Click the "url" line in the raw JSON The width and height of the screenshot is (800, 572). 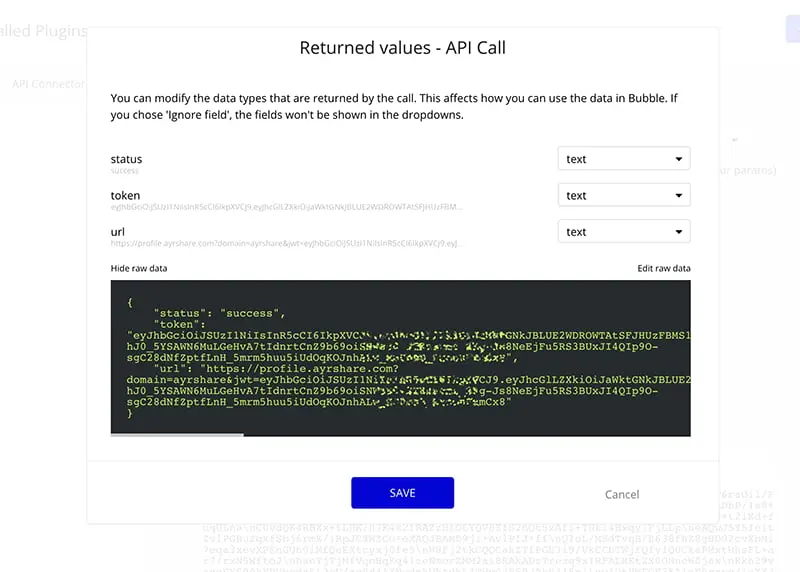(x=260, y=368)
